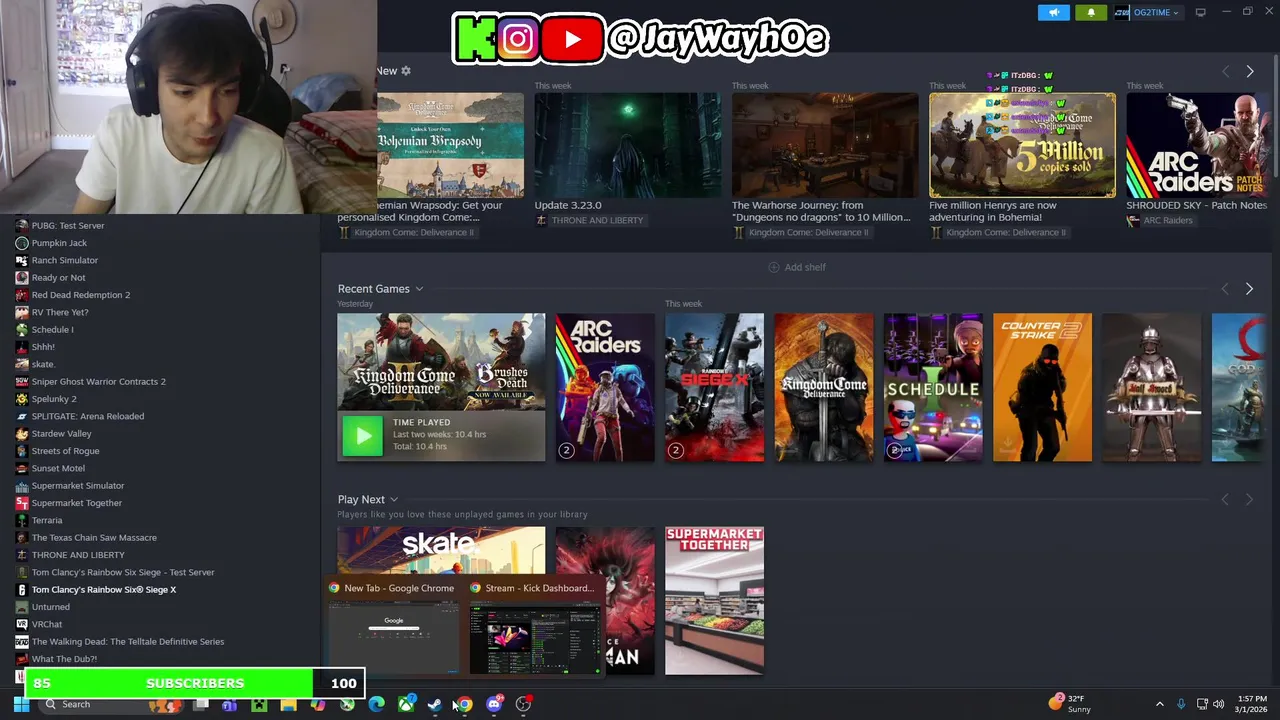Select Unturned in library list
The image size is (1280, 720).
coord(50,607)
